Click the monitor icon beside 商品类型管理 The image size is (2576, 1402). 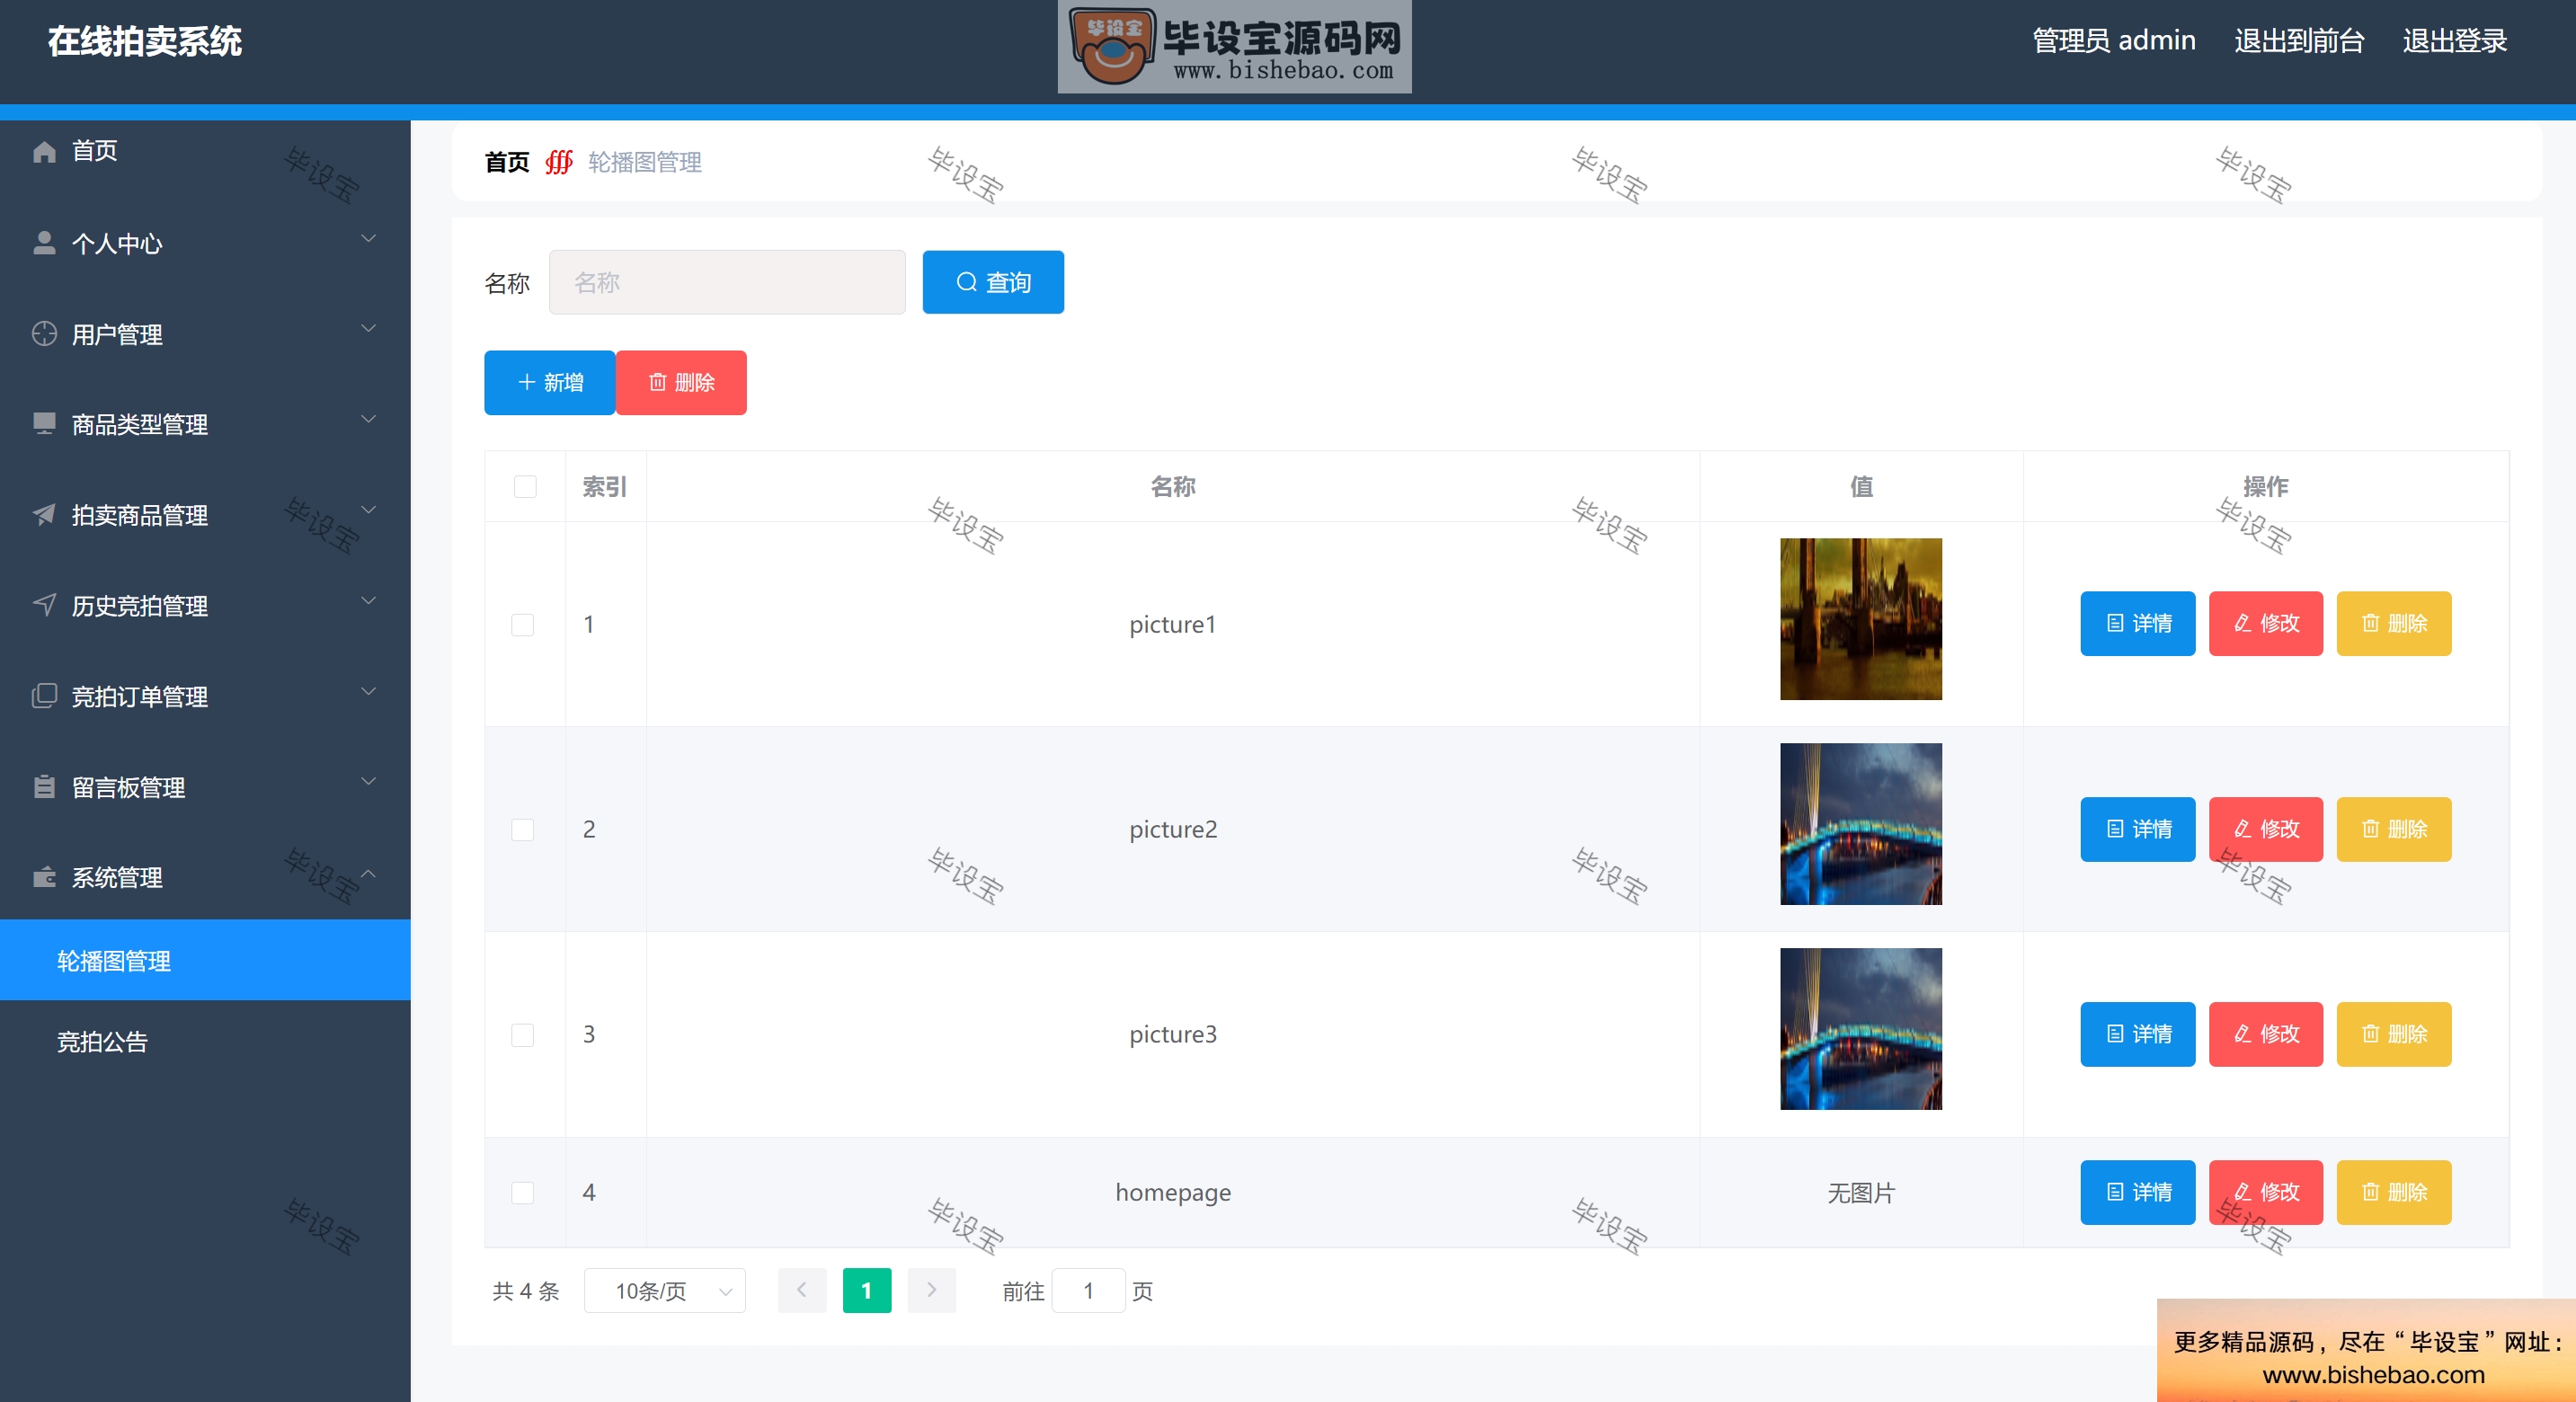(44, 424)
